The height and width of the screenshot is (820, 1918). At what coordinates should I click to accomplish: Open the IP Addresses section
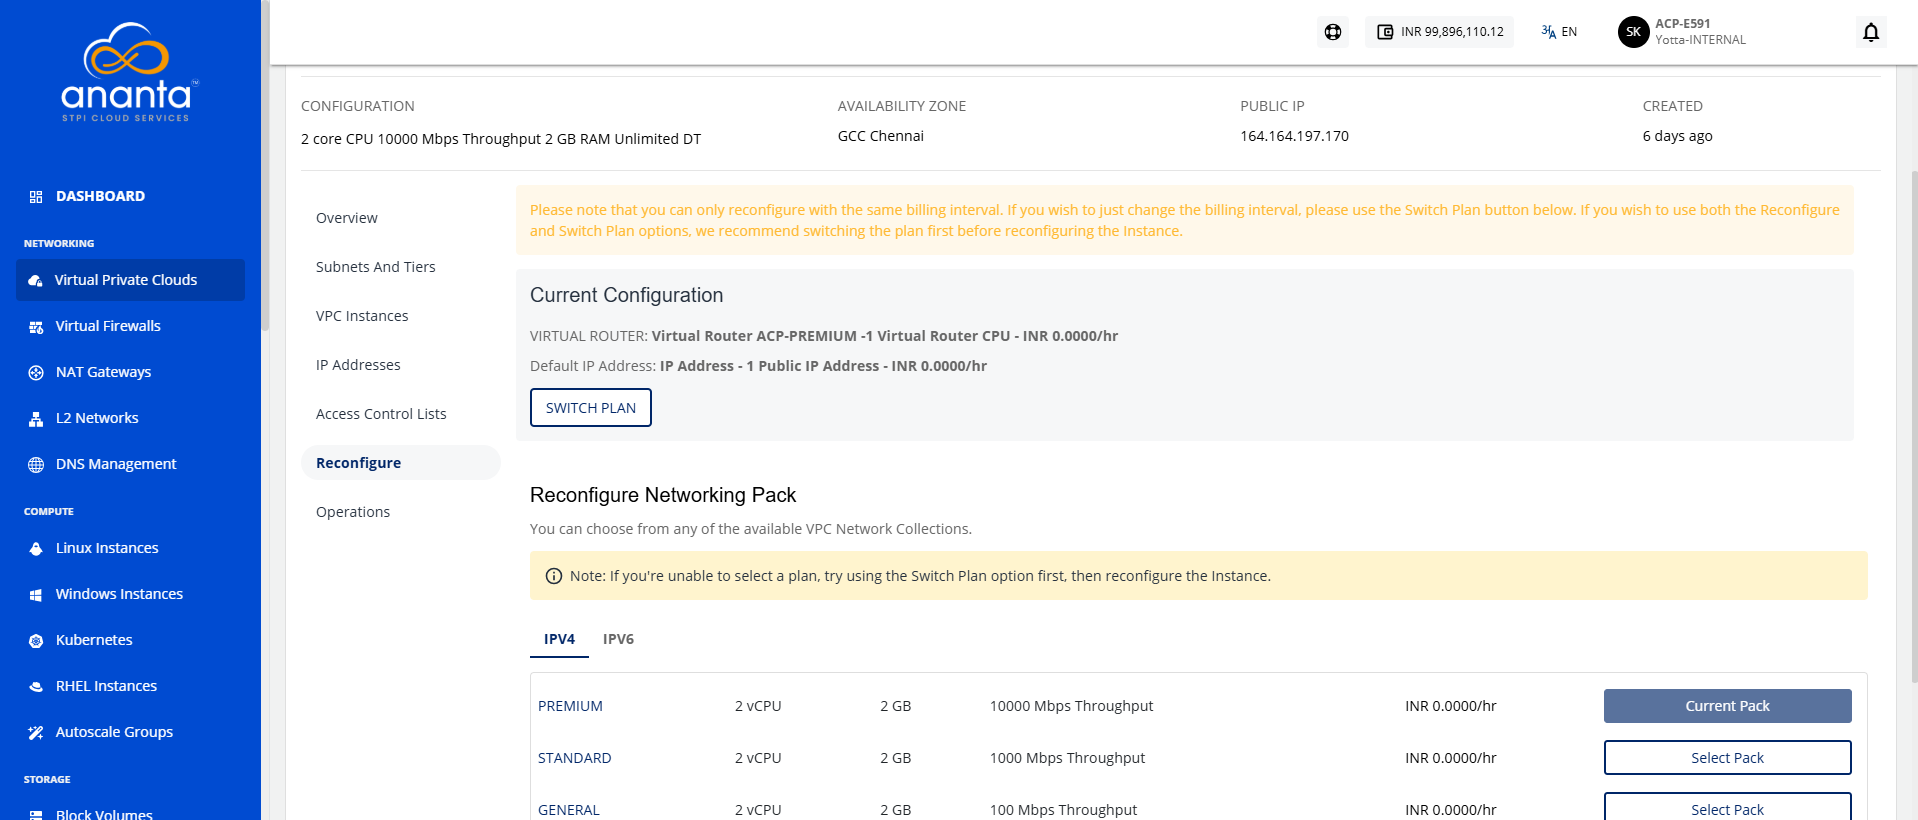point(358,365)
